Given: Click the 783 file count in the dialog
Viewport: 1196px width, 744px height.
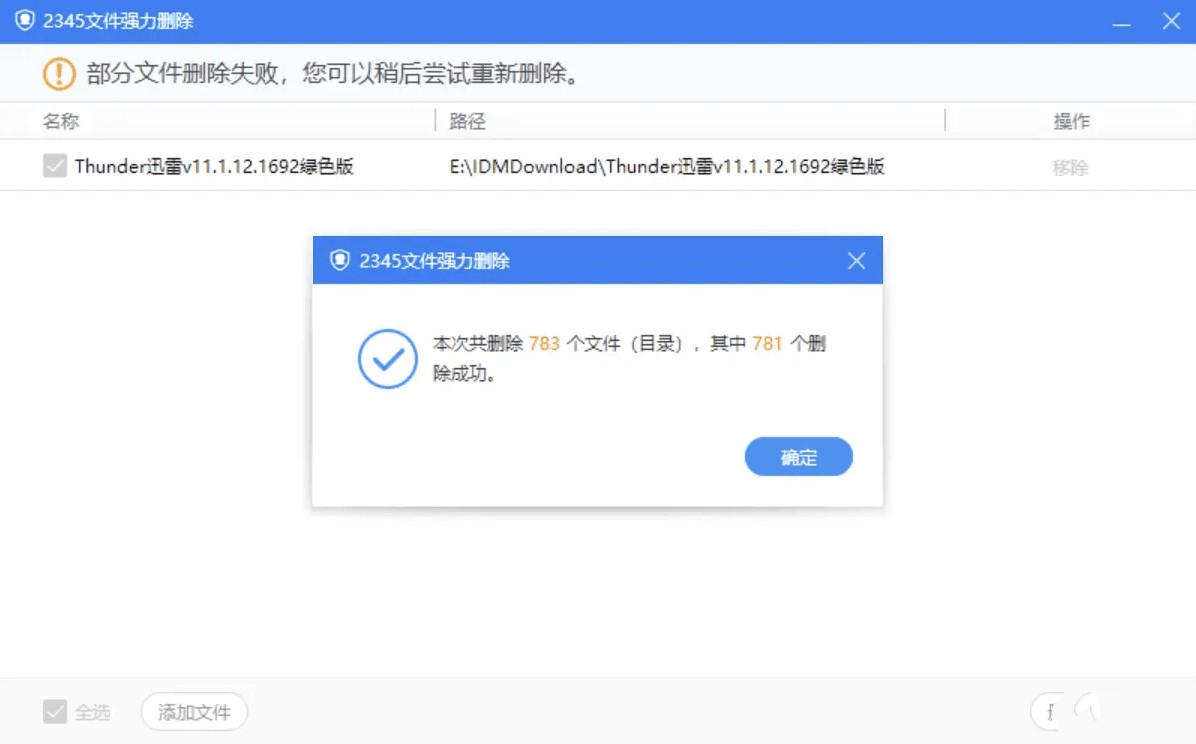Looking at the screenshot, I should click(x=544, y=343).
